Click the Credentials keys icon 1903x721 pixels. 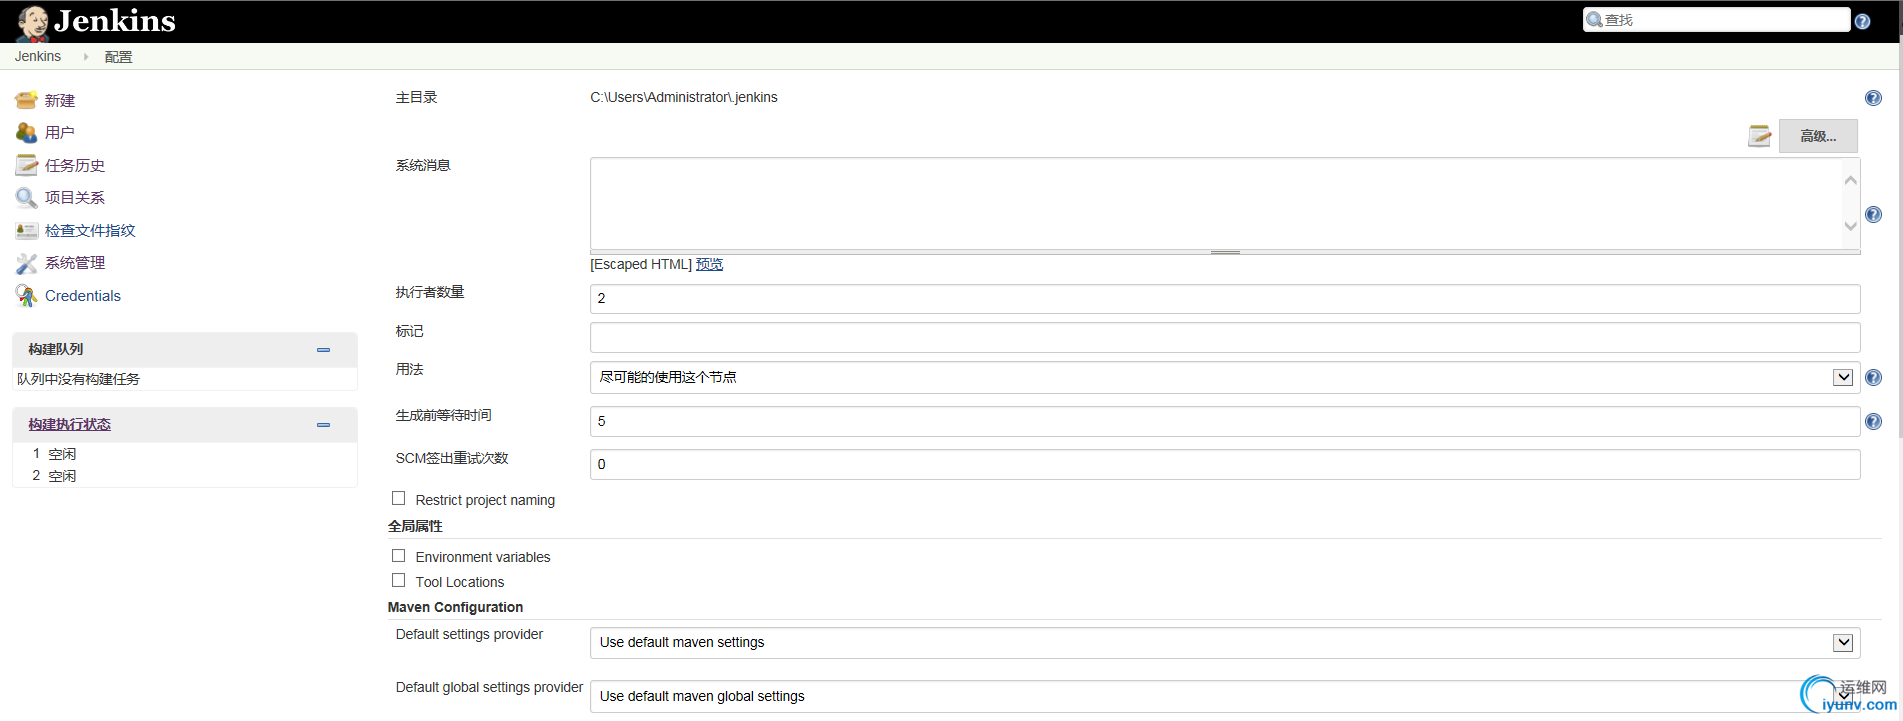26,295
